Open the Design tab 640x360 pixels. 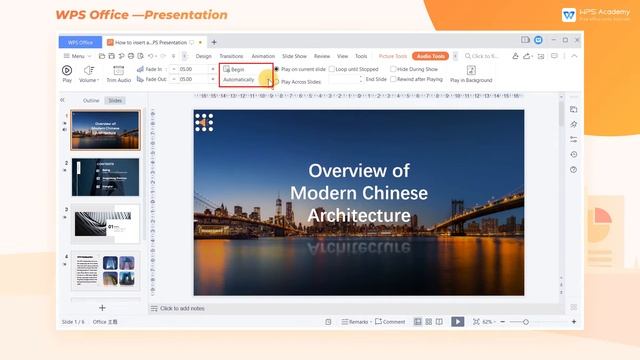click(x=203, y=56)
